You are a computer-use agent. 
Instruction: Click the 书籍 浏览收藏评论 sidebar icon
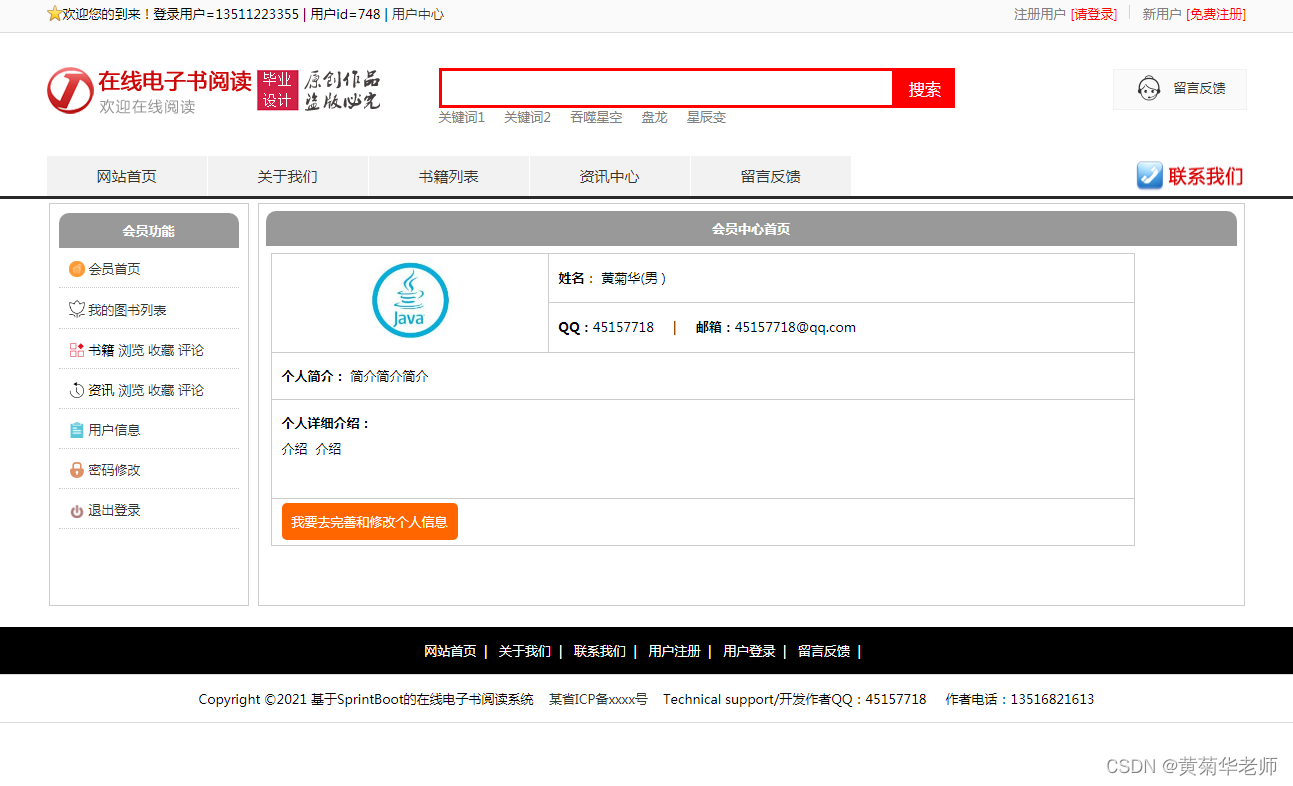click(77, 349)
